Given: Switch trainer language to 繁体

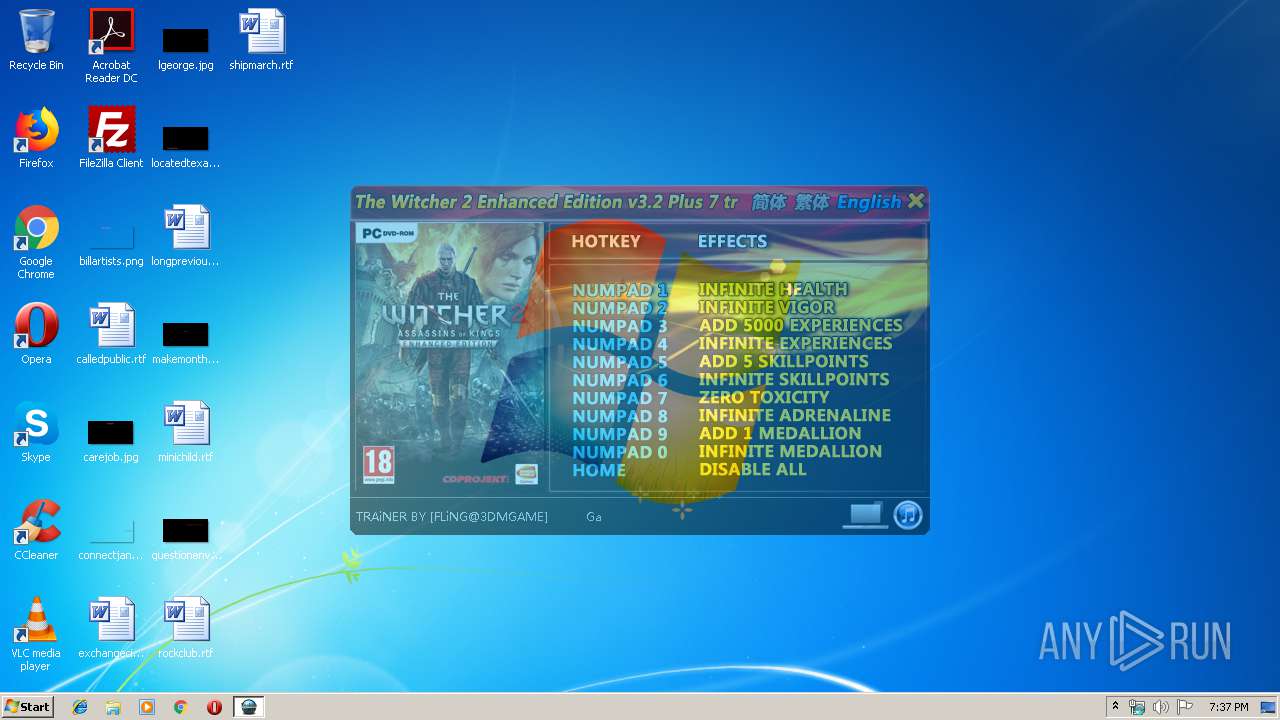Looking at the screenshot, I should tap(811, 202).
